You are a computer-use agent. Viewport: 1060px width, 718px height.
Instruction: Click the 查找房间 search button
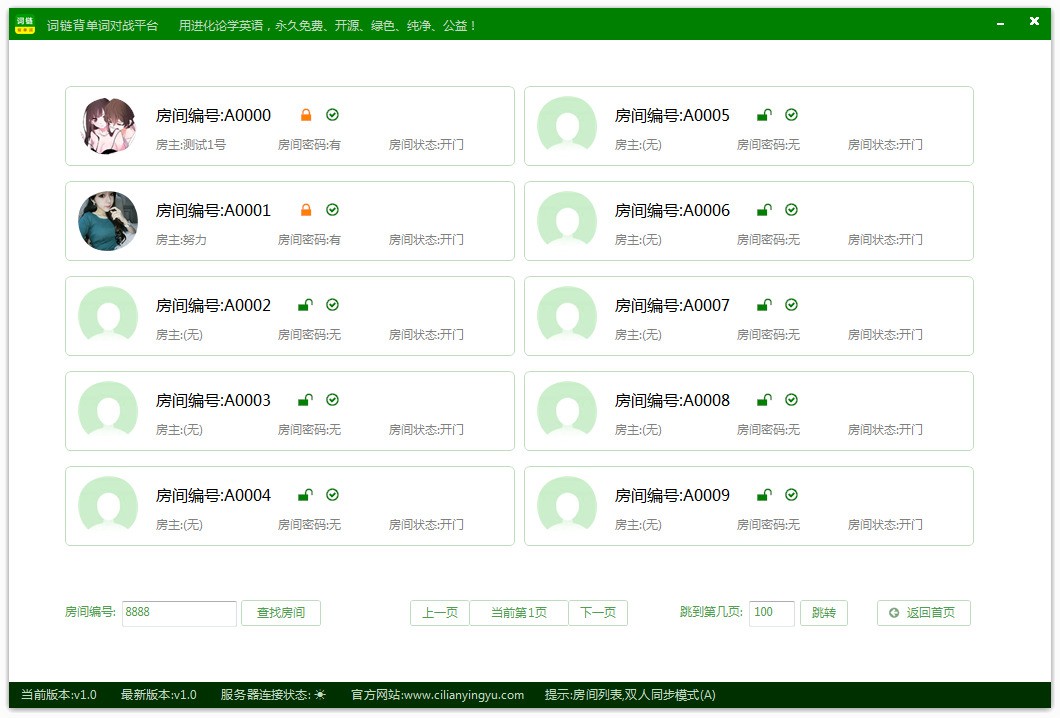(x=281, y=613)
